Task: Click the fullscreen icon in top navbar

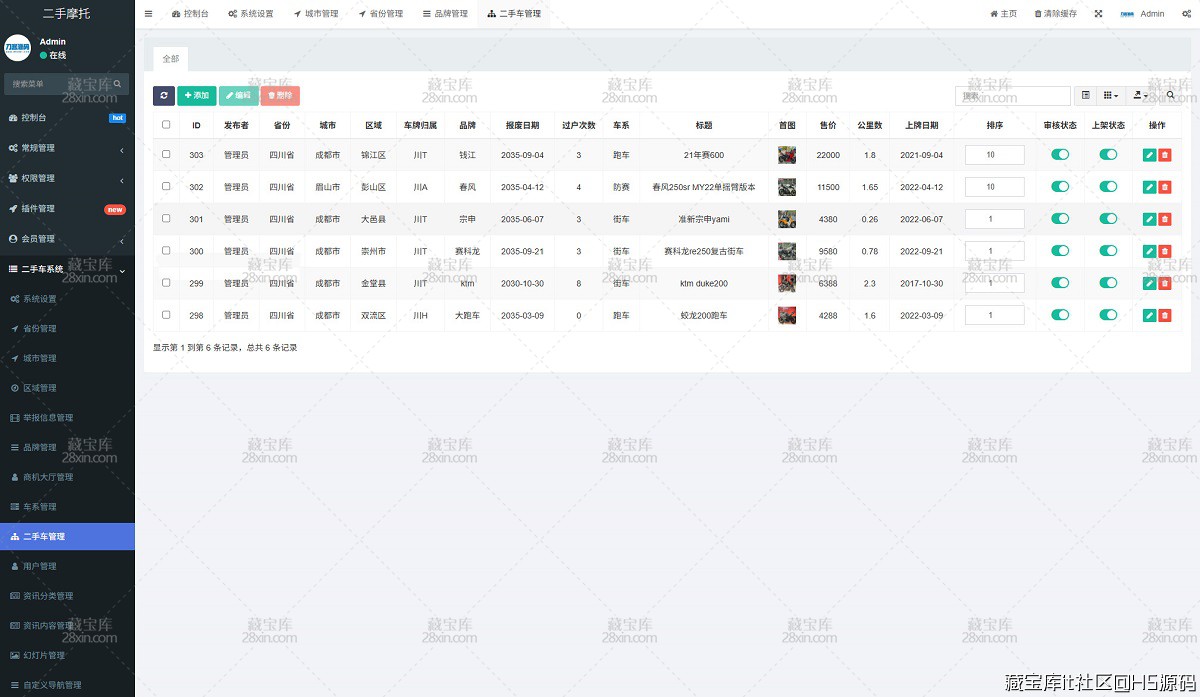Action: pos(1096,13)
